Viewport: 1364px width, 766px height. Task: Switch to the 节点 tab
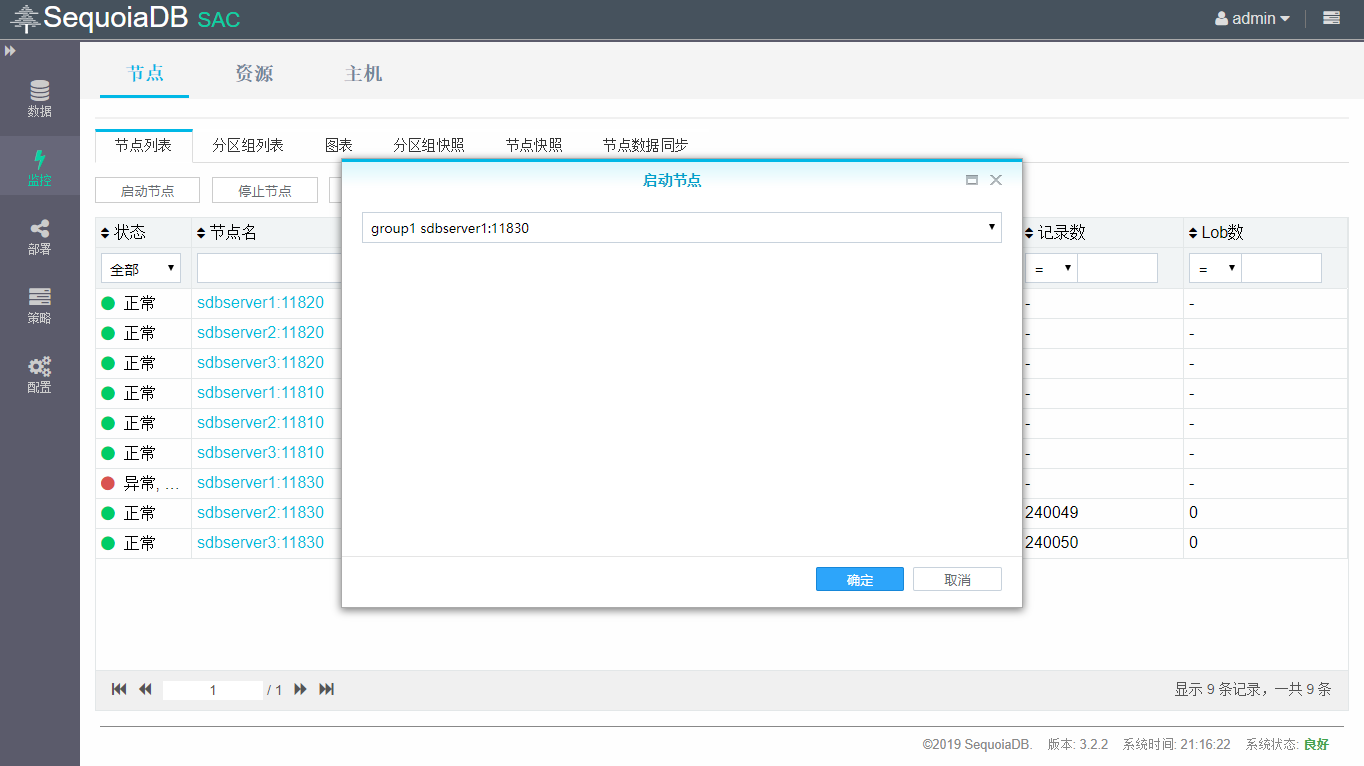[x=145, y=73]
